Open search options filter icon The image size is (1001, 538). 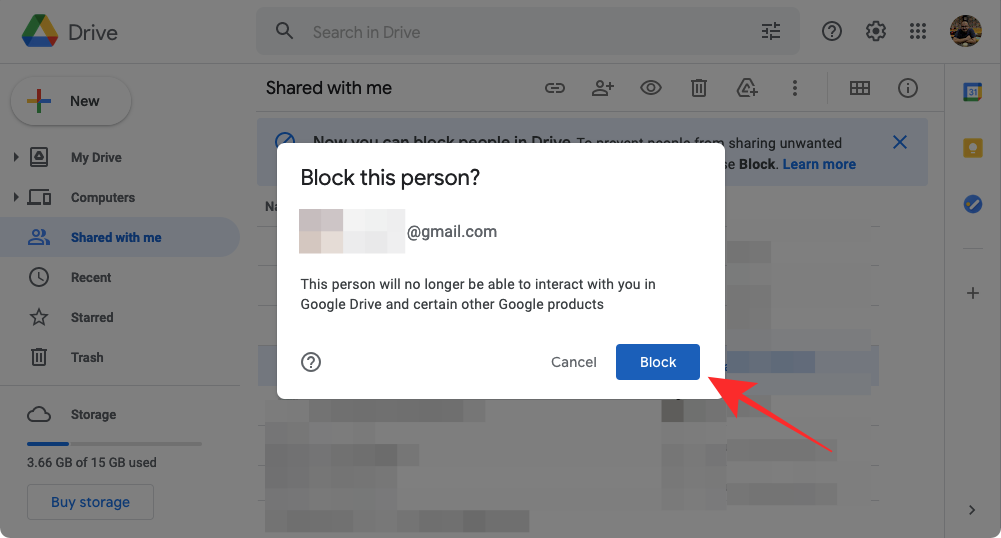(x=771, y=32)
